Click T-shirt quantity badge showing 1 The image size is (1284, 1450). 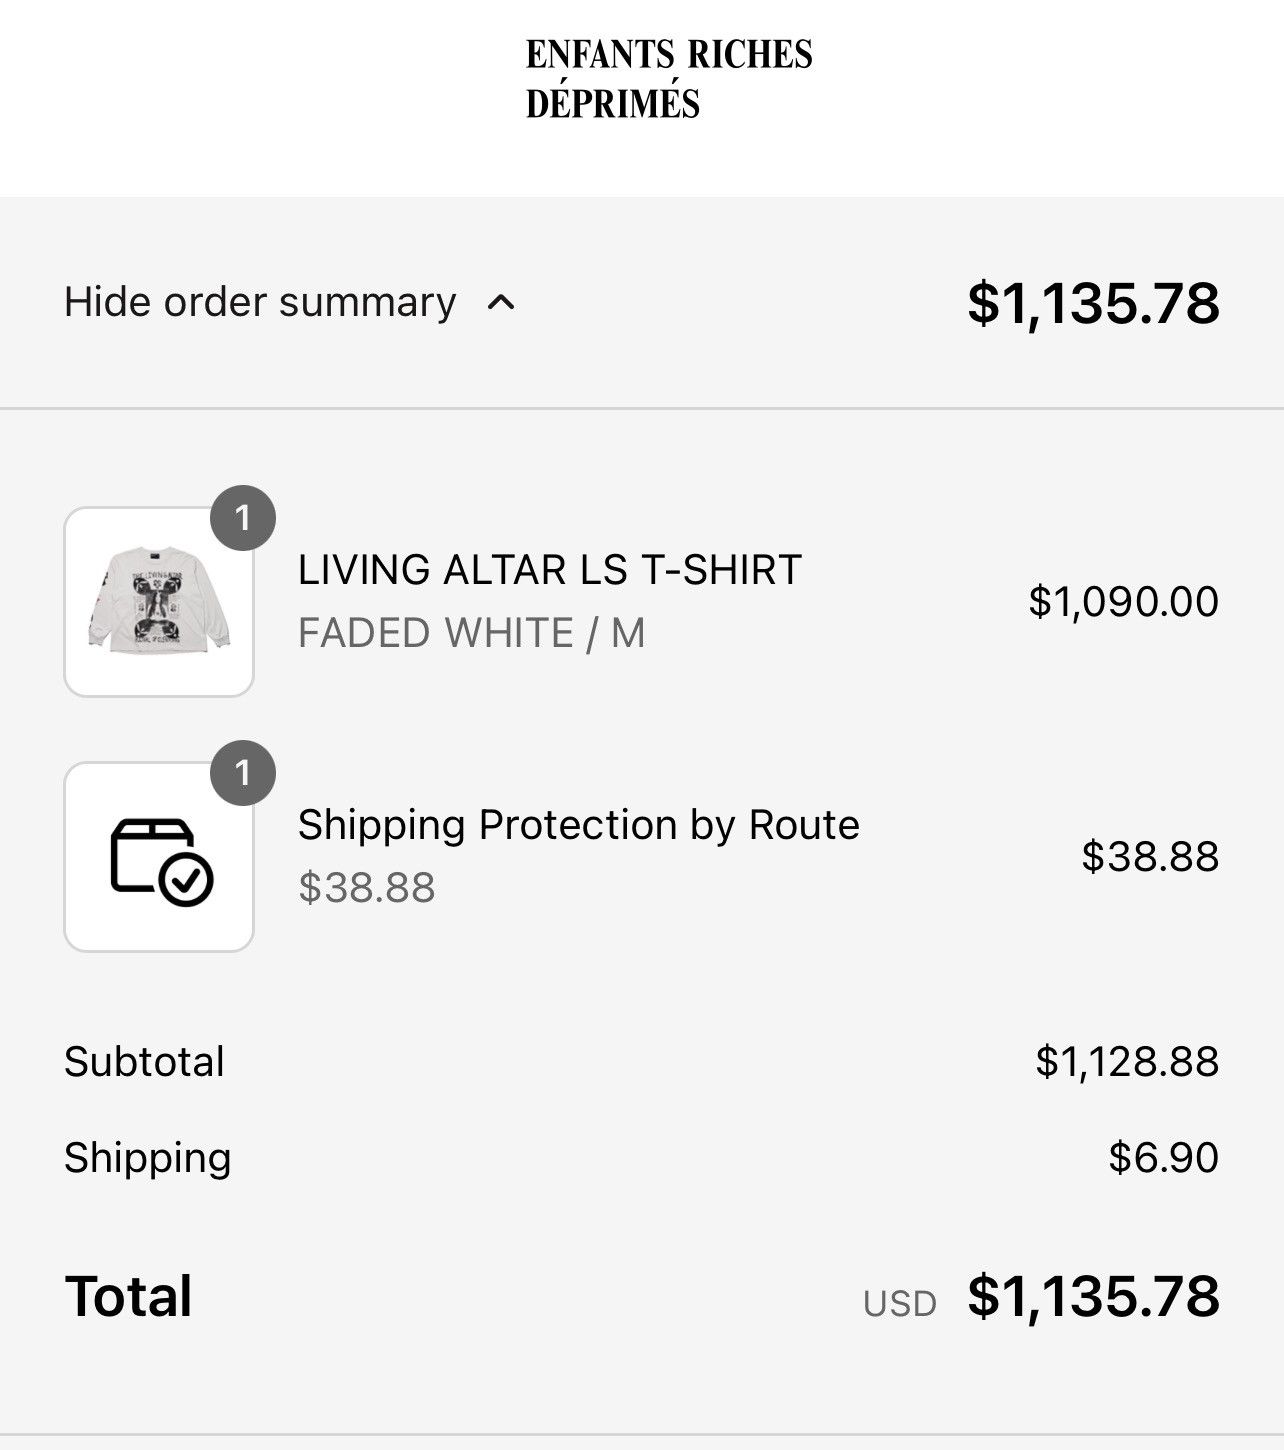coord(243,518)
